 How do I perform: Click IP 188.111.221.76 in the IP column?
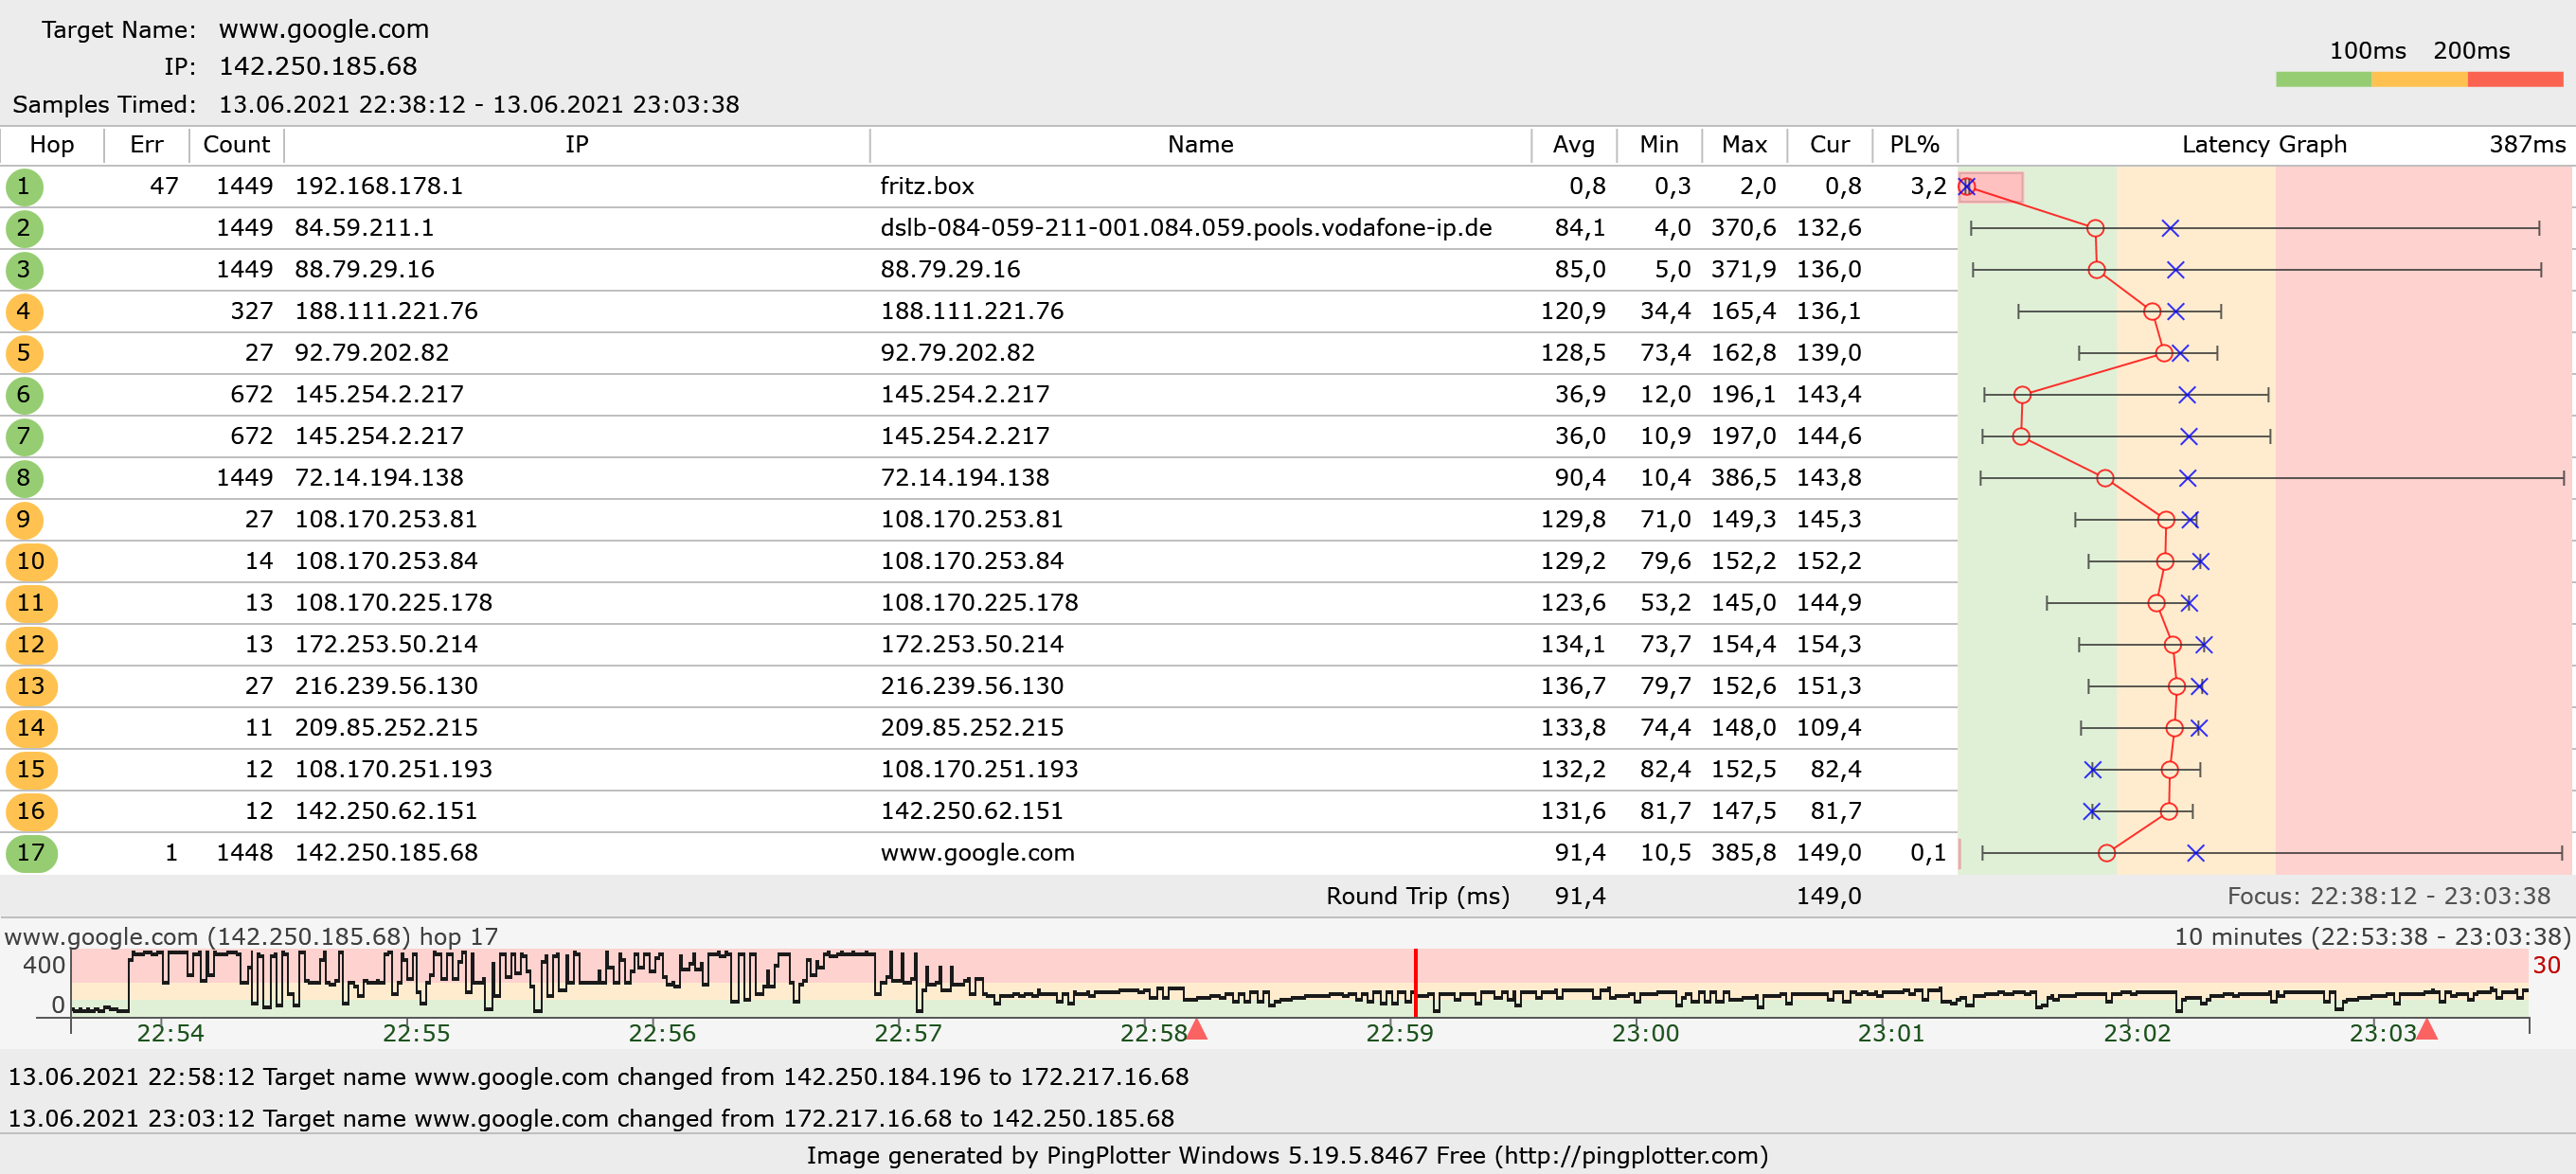point(386,311)
